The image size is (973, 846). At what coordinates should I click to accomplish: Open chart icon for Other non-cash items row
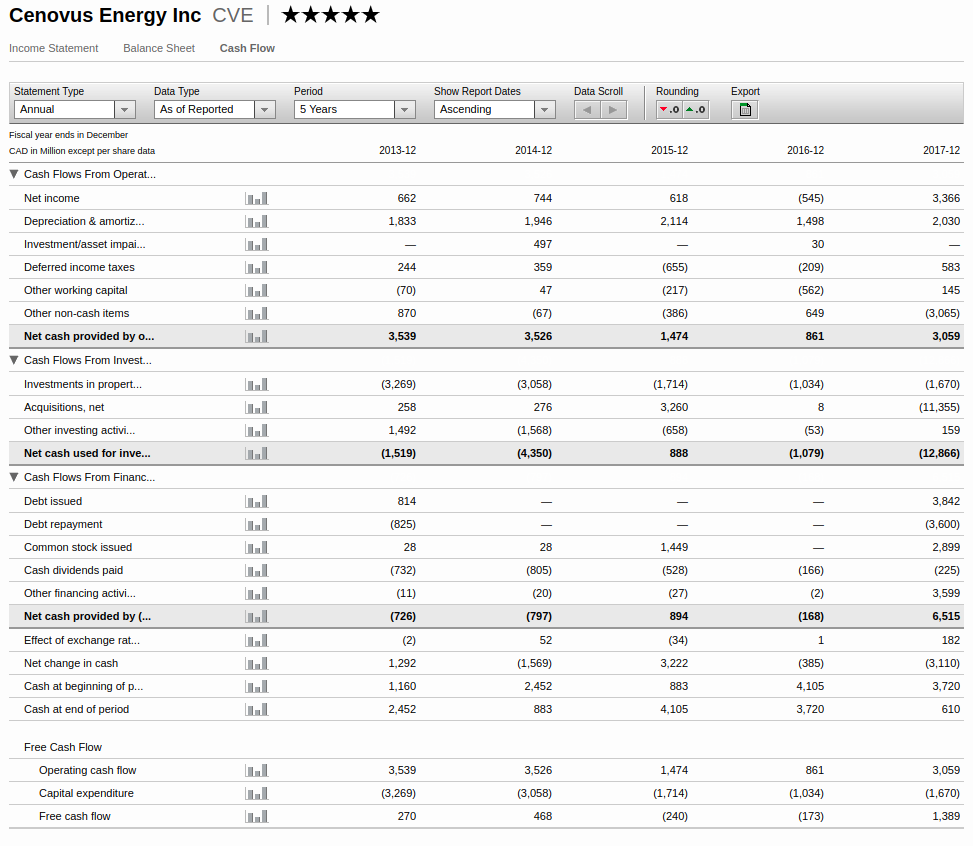coord(257,313)
